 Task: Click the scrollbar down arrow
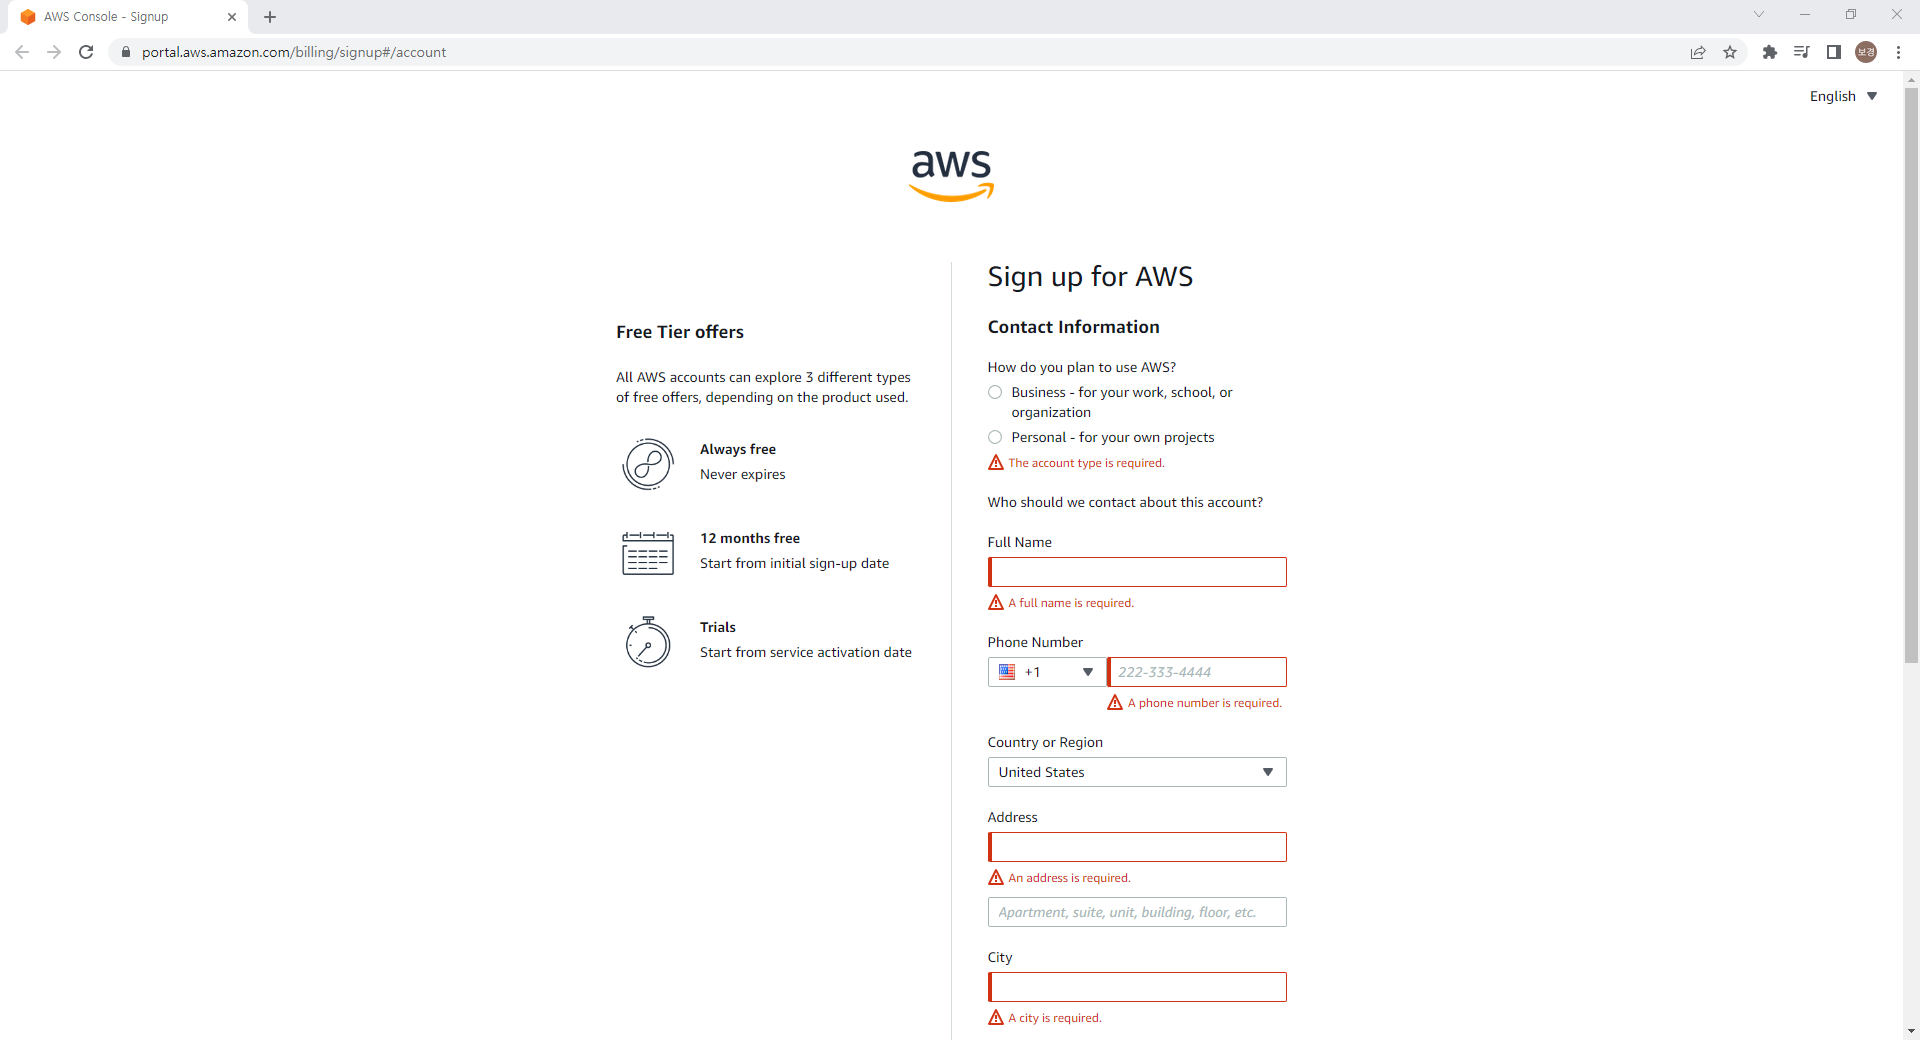point(1911,1031)
